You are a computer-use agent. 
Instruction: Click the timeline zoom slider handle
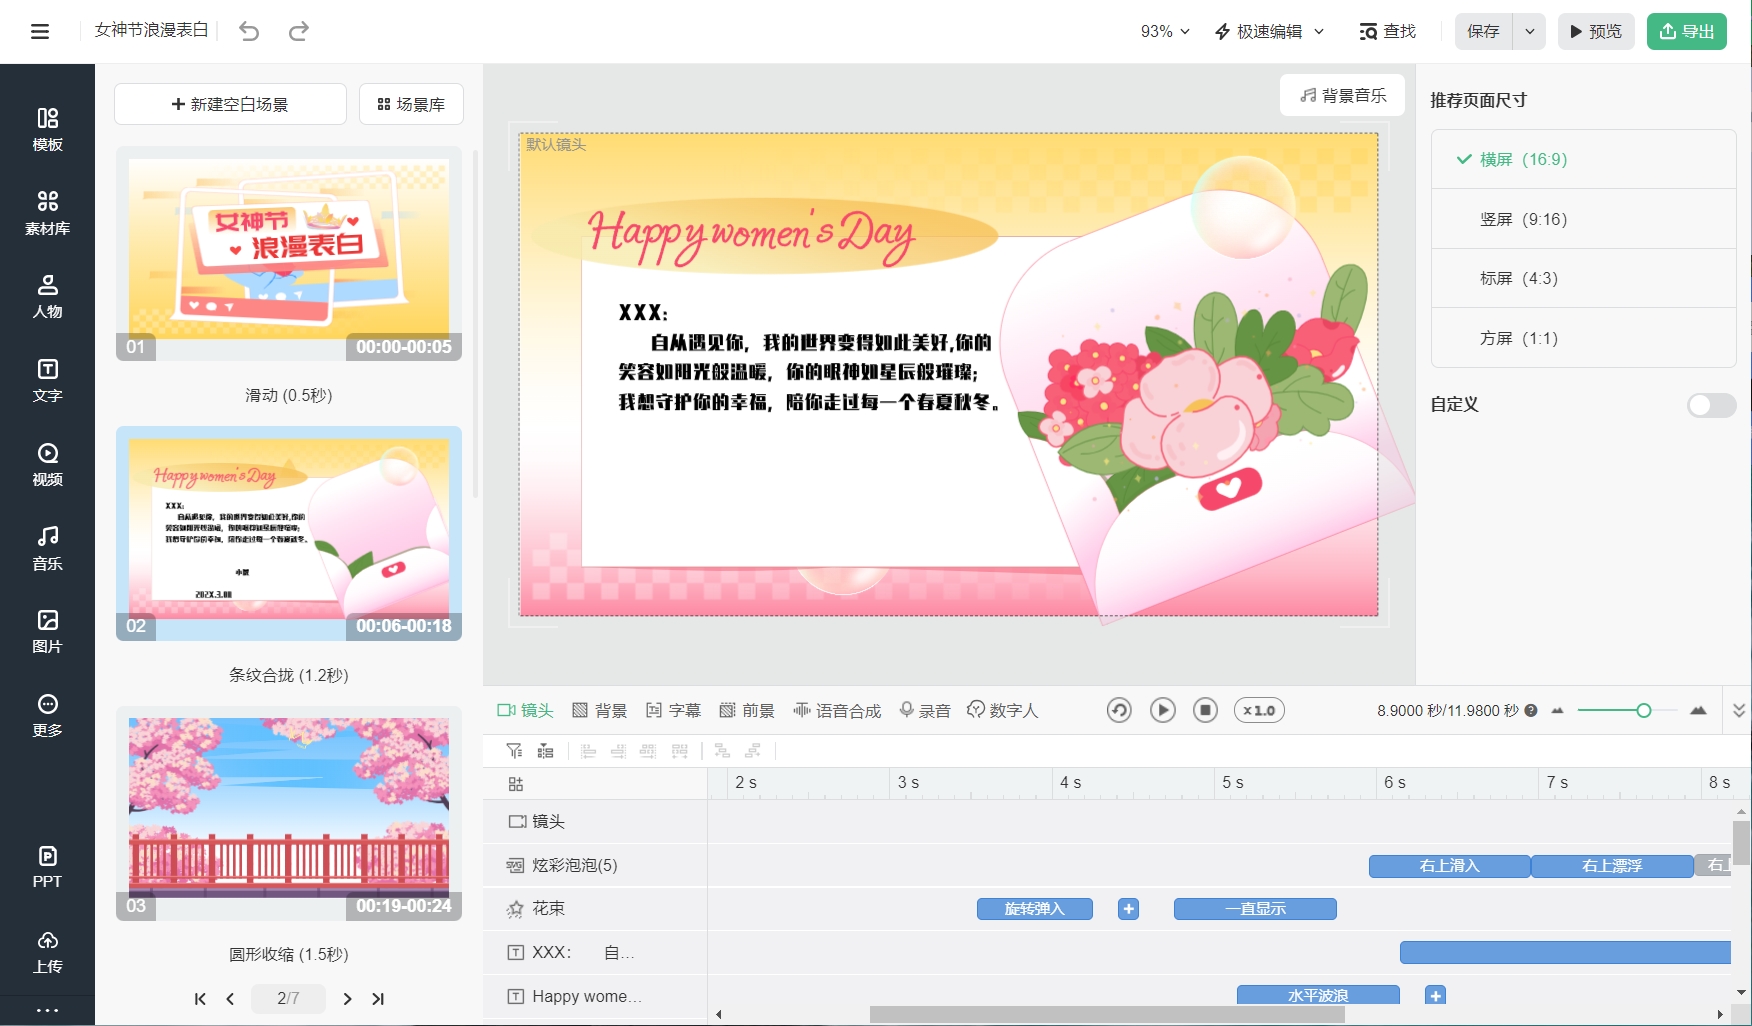(1643, 710)
